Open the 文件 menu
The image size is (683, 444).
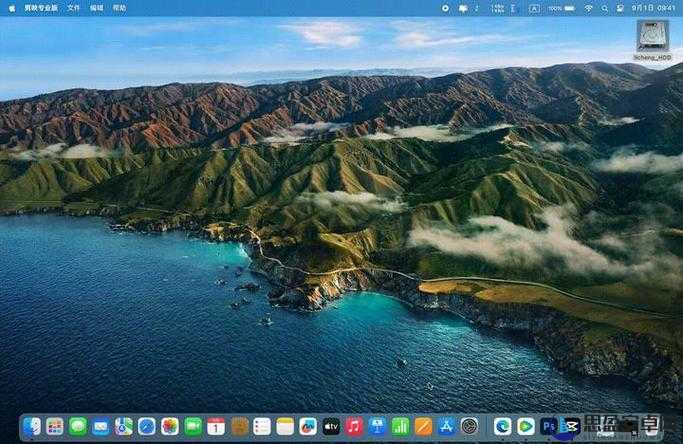click(x=74, y=8)
